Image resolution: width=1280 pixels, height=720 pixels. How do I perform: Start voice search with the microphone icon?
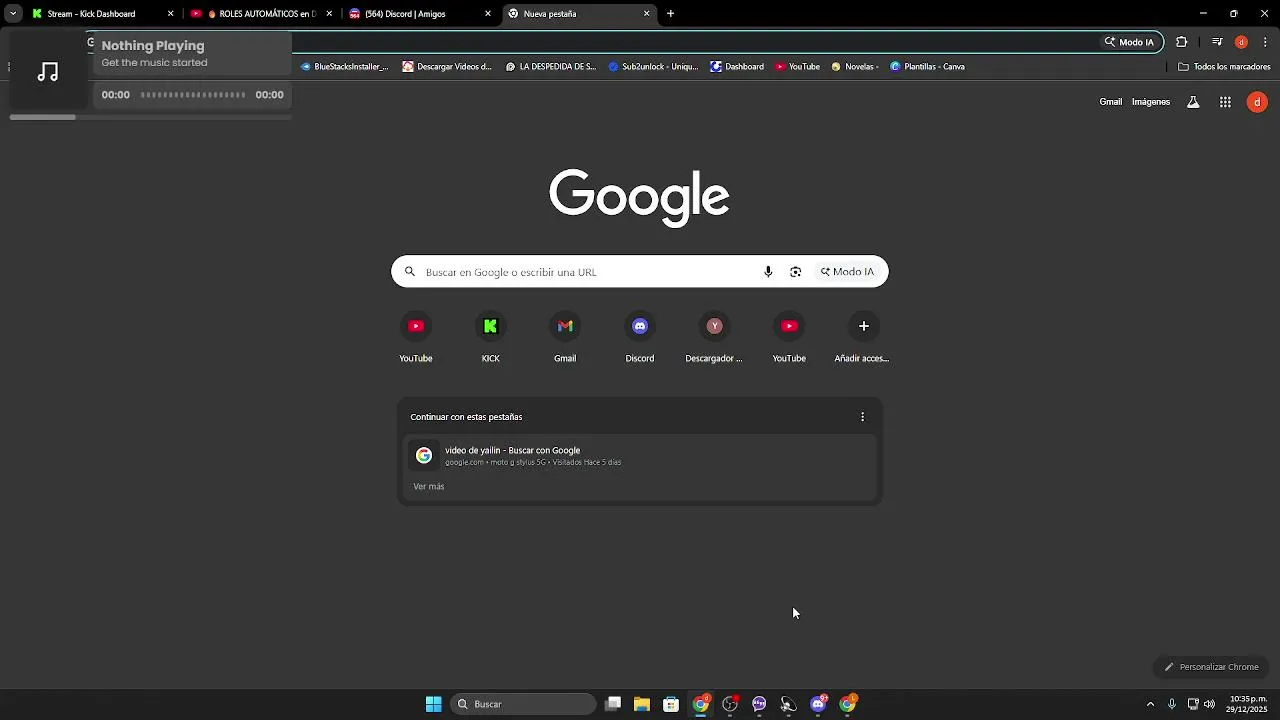coord(768,272)
